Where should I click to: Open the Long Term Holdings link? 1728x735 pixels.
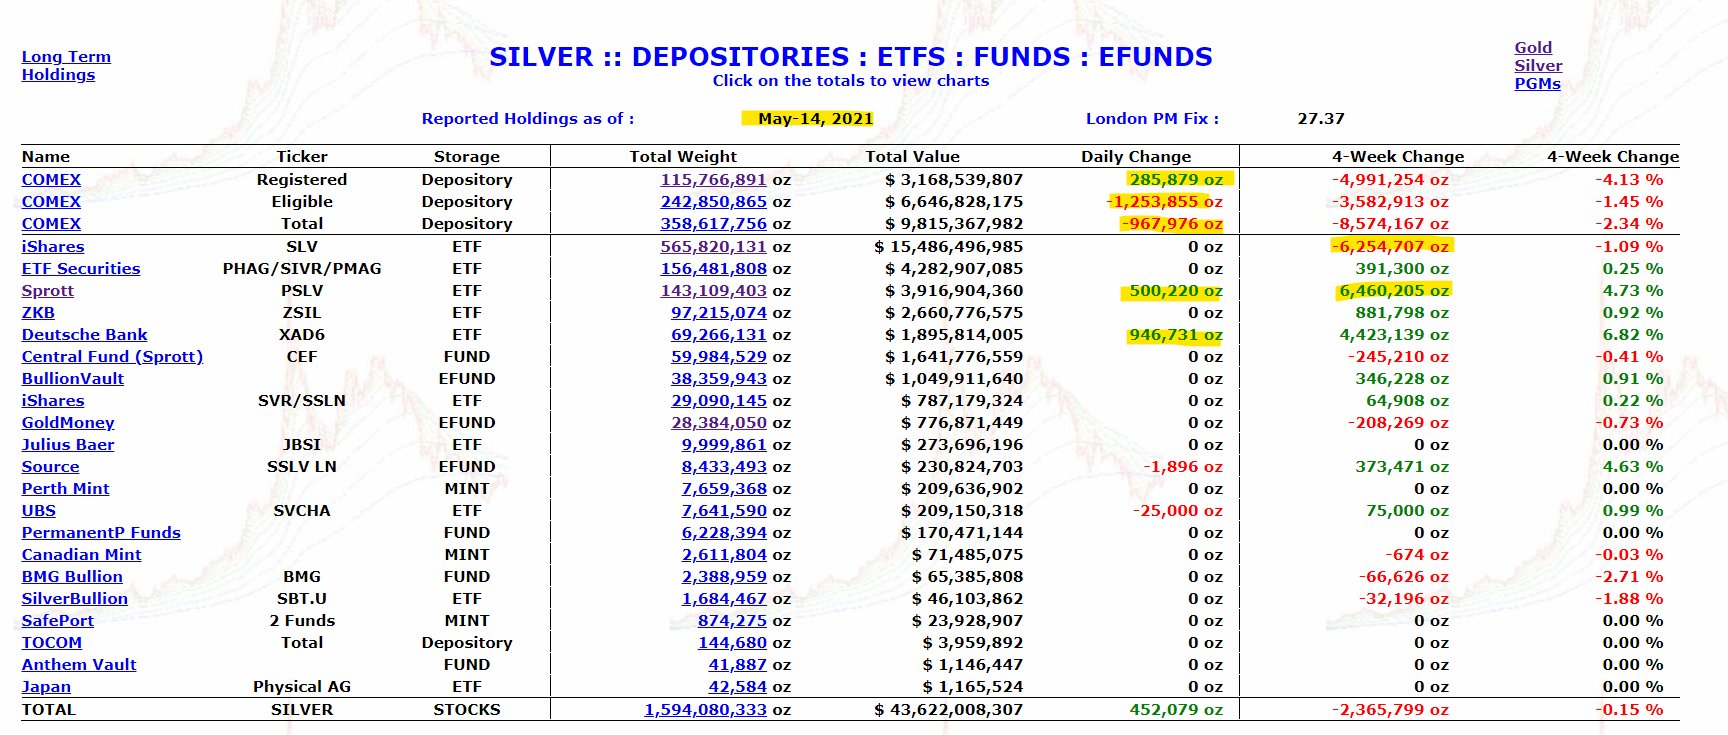(66, 65)
